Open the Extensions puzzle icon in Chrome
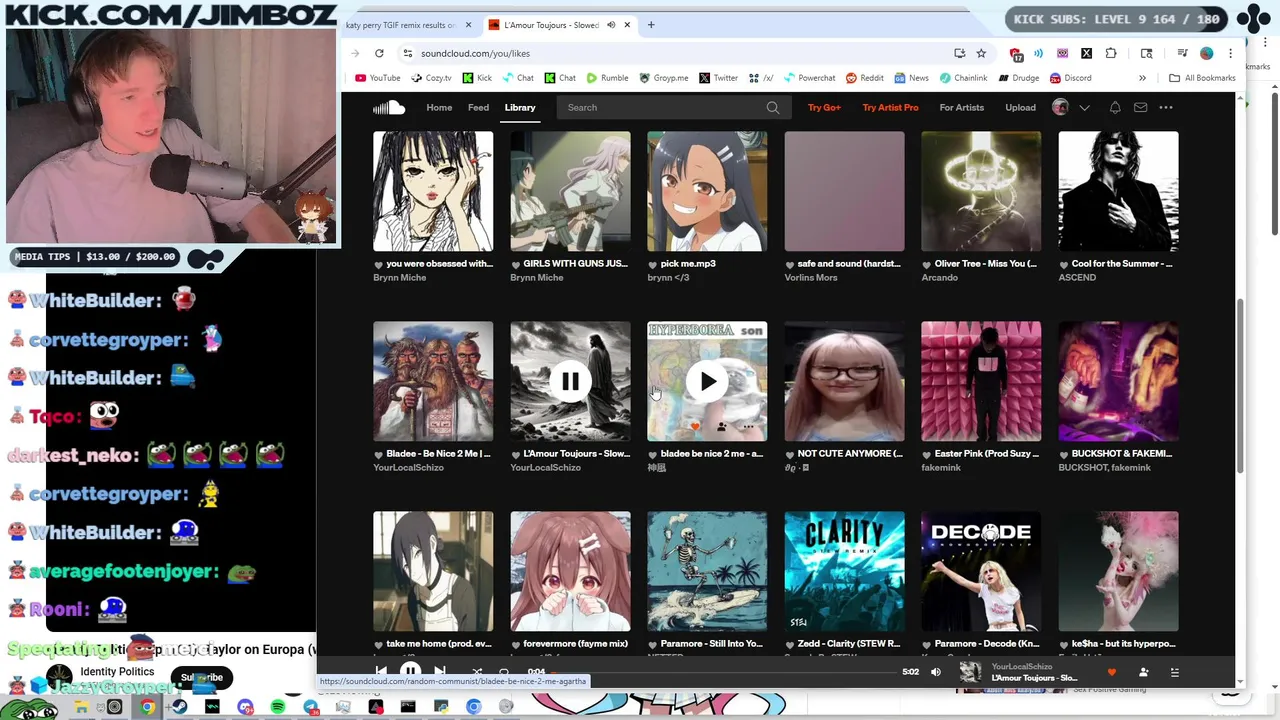Screen dimensions: 1280x720 (1111, 53)
